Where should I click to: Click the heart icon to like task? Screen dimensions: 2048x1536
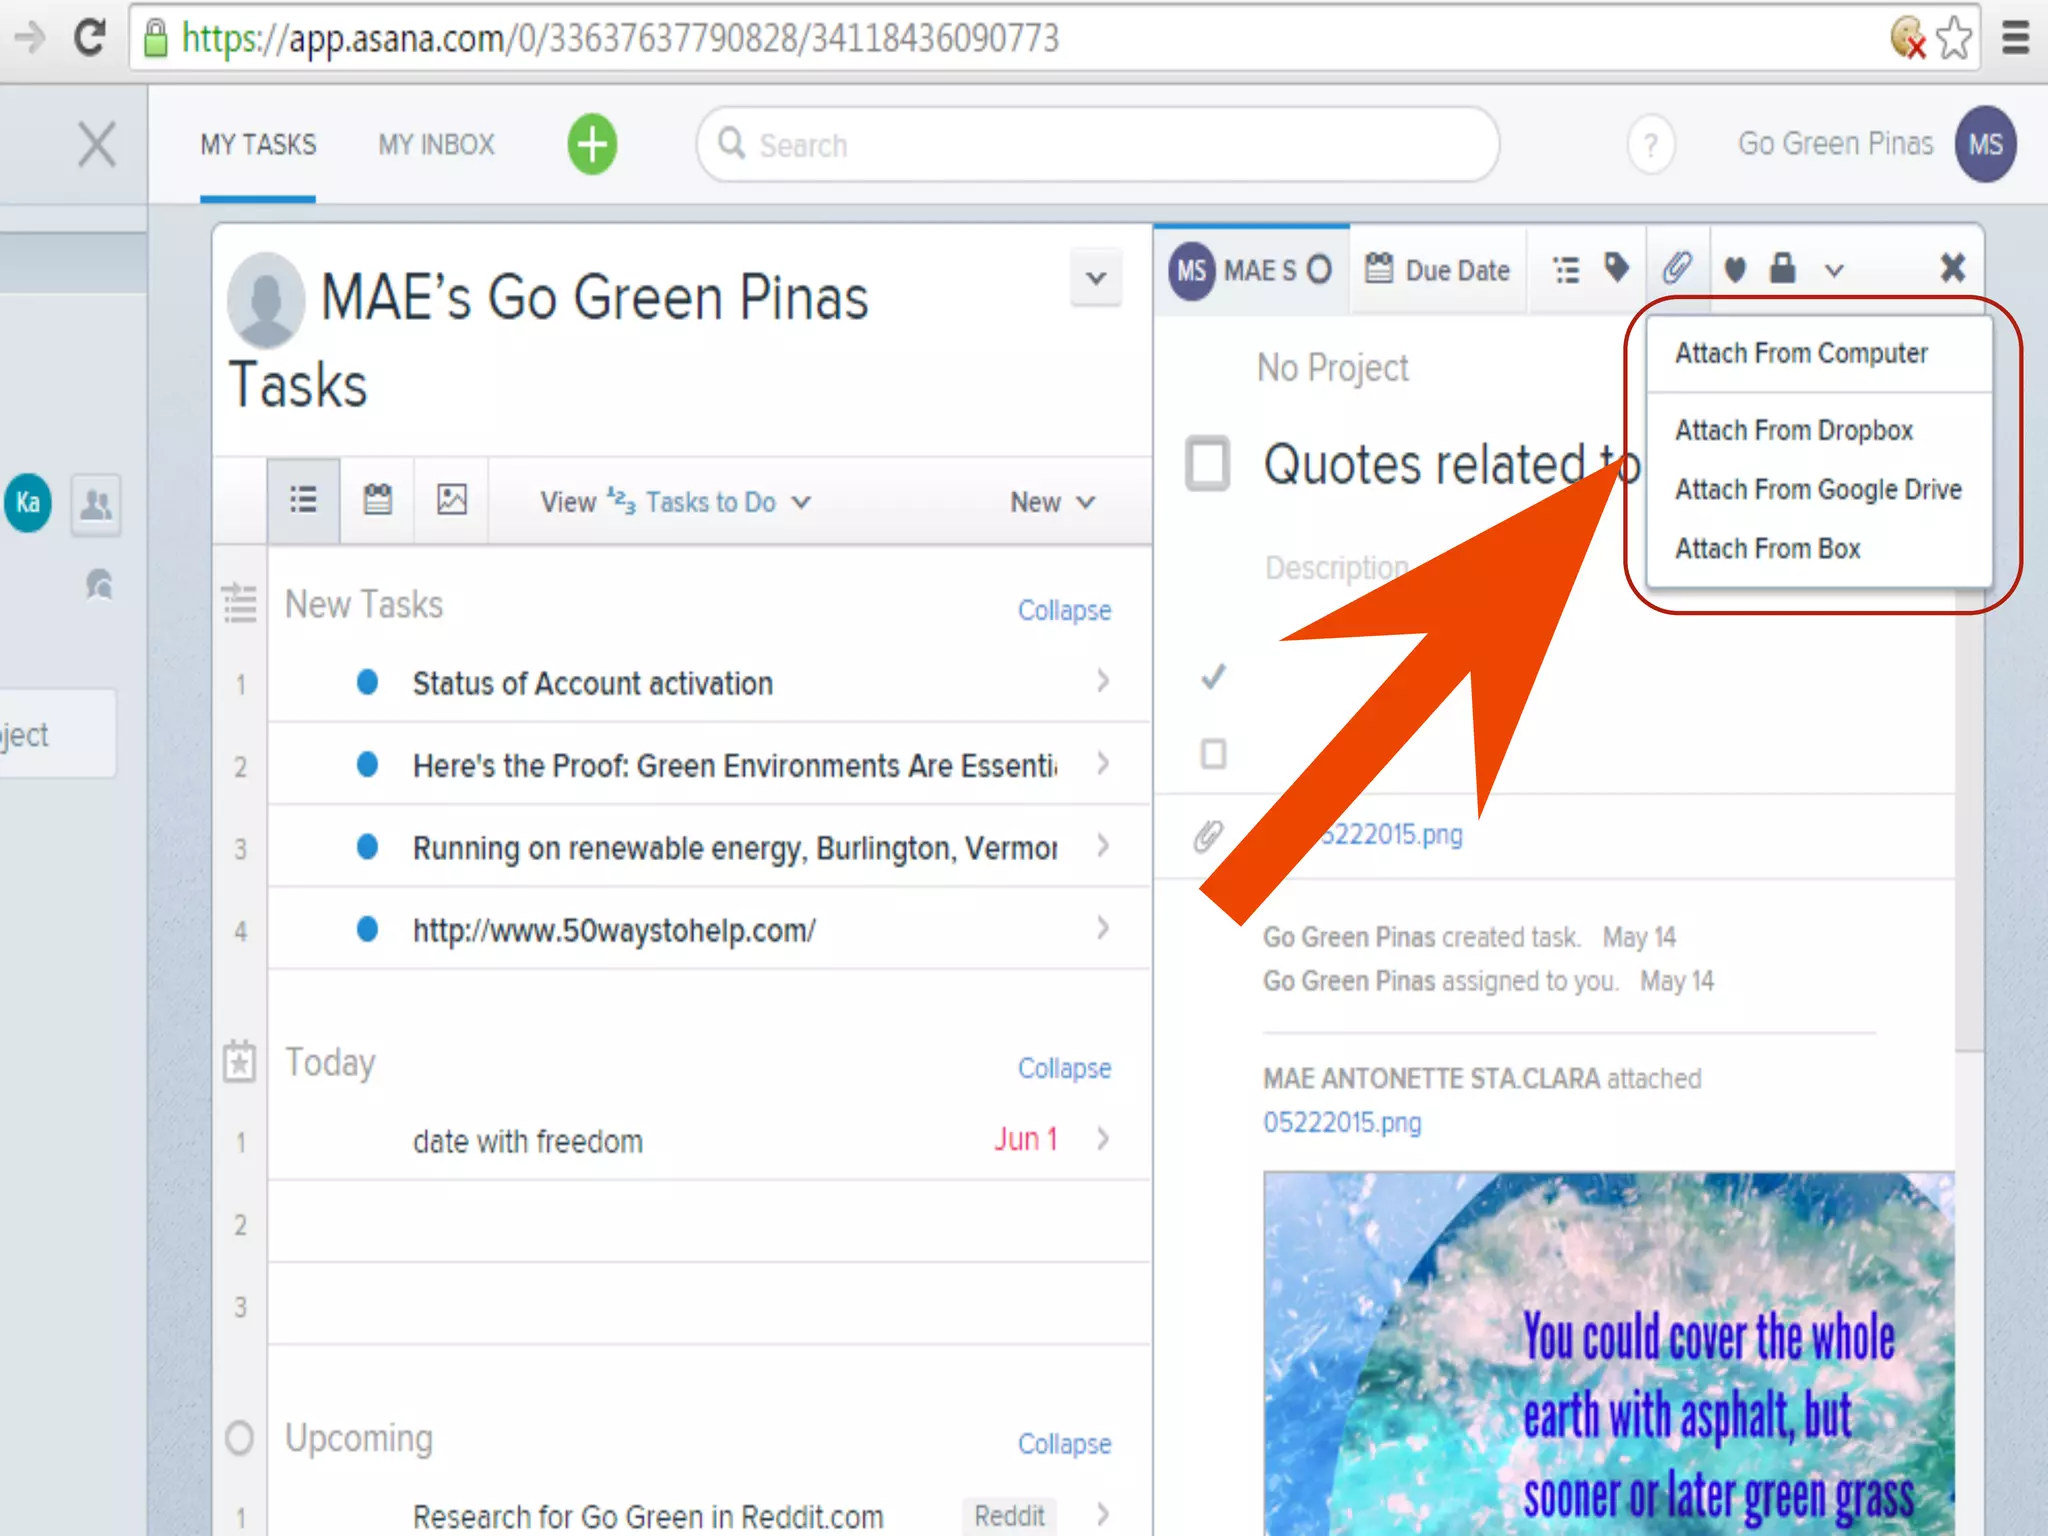(1735, 269)
